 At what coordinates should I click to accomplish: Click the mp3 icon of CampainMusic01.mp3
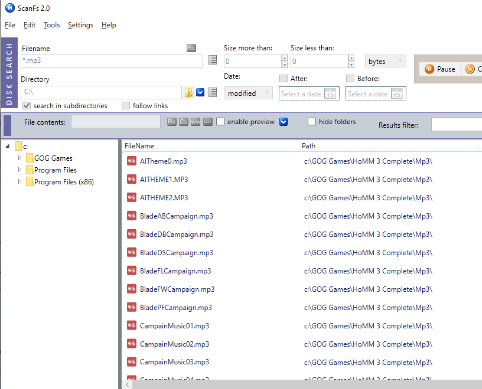pos(132,326)
